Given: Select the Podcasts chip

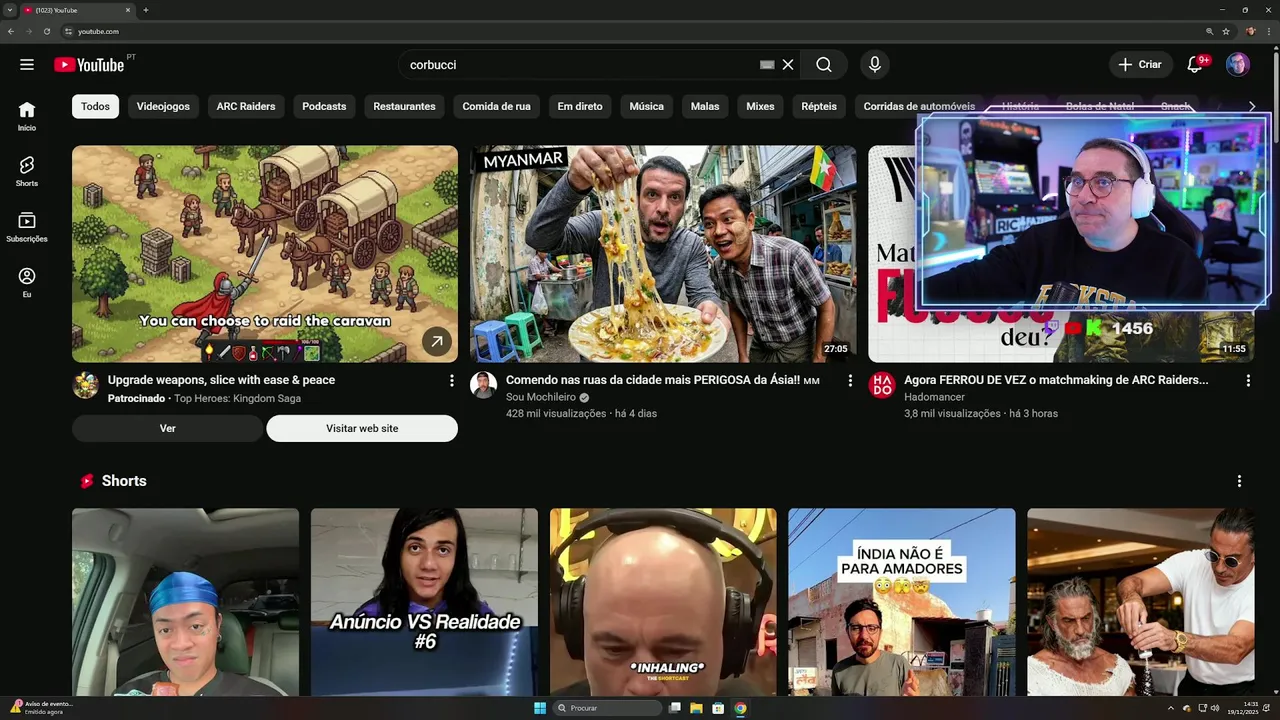Looking at the screenshot, I should 324,106.
